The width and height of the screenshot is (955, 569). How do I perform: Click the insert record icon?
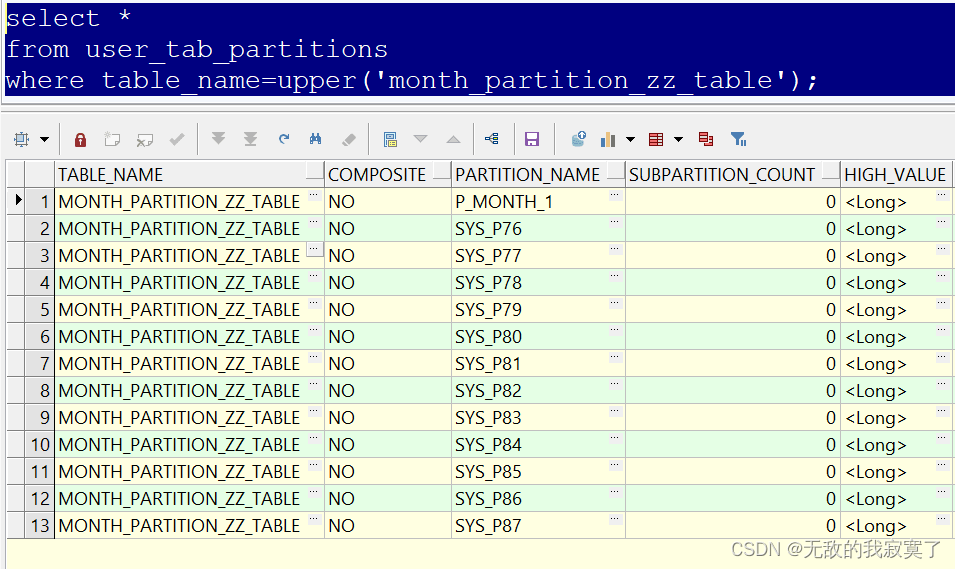pos(112,140)
